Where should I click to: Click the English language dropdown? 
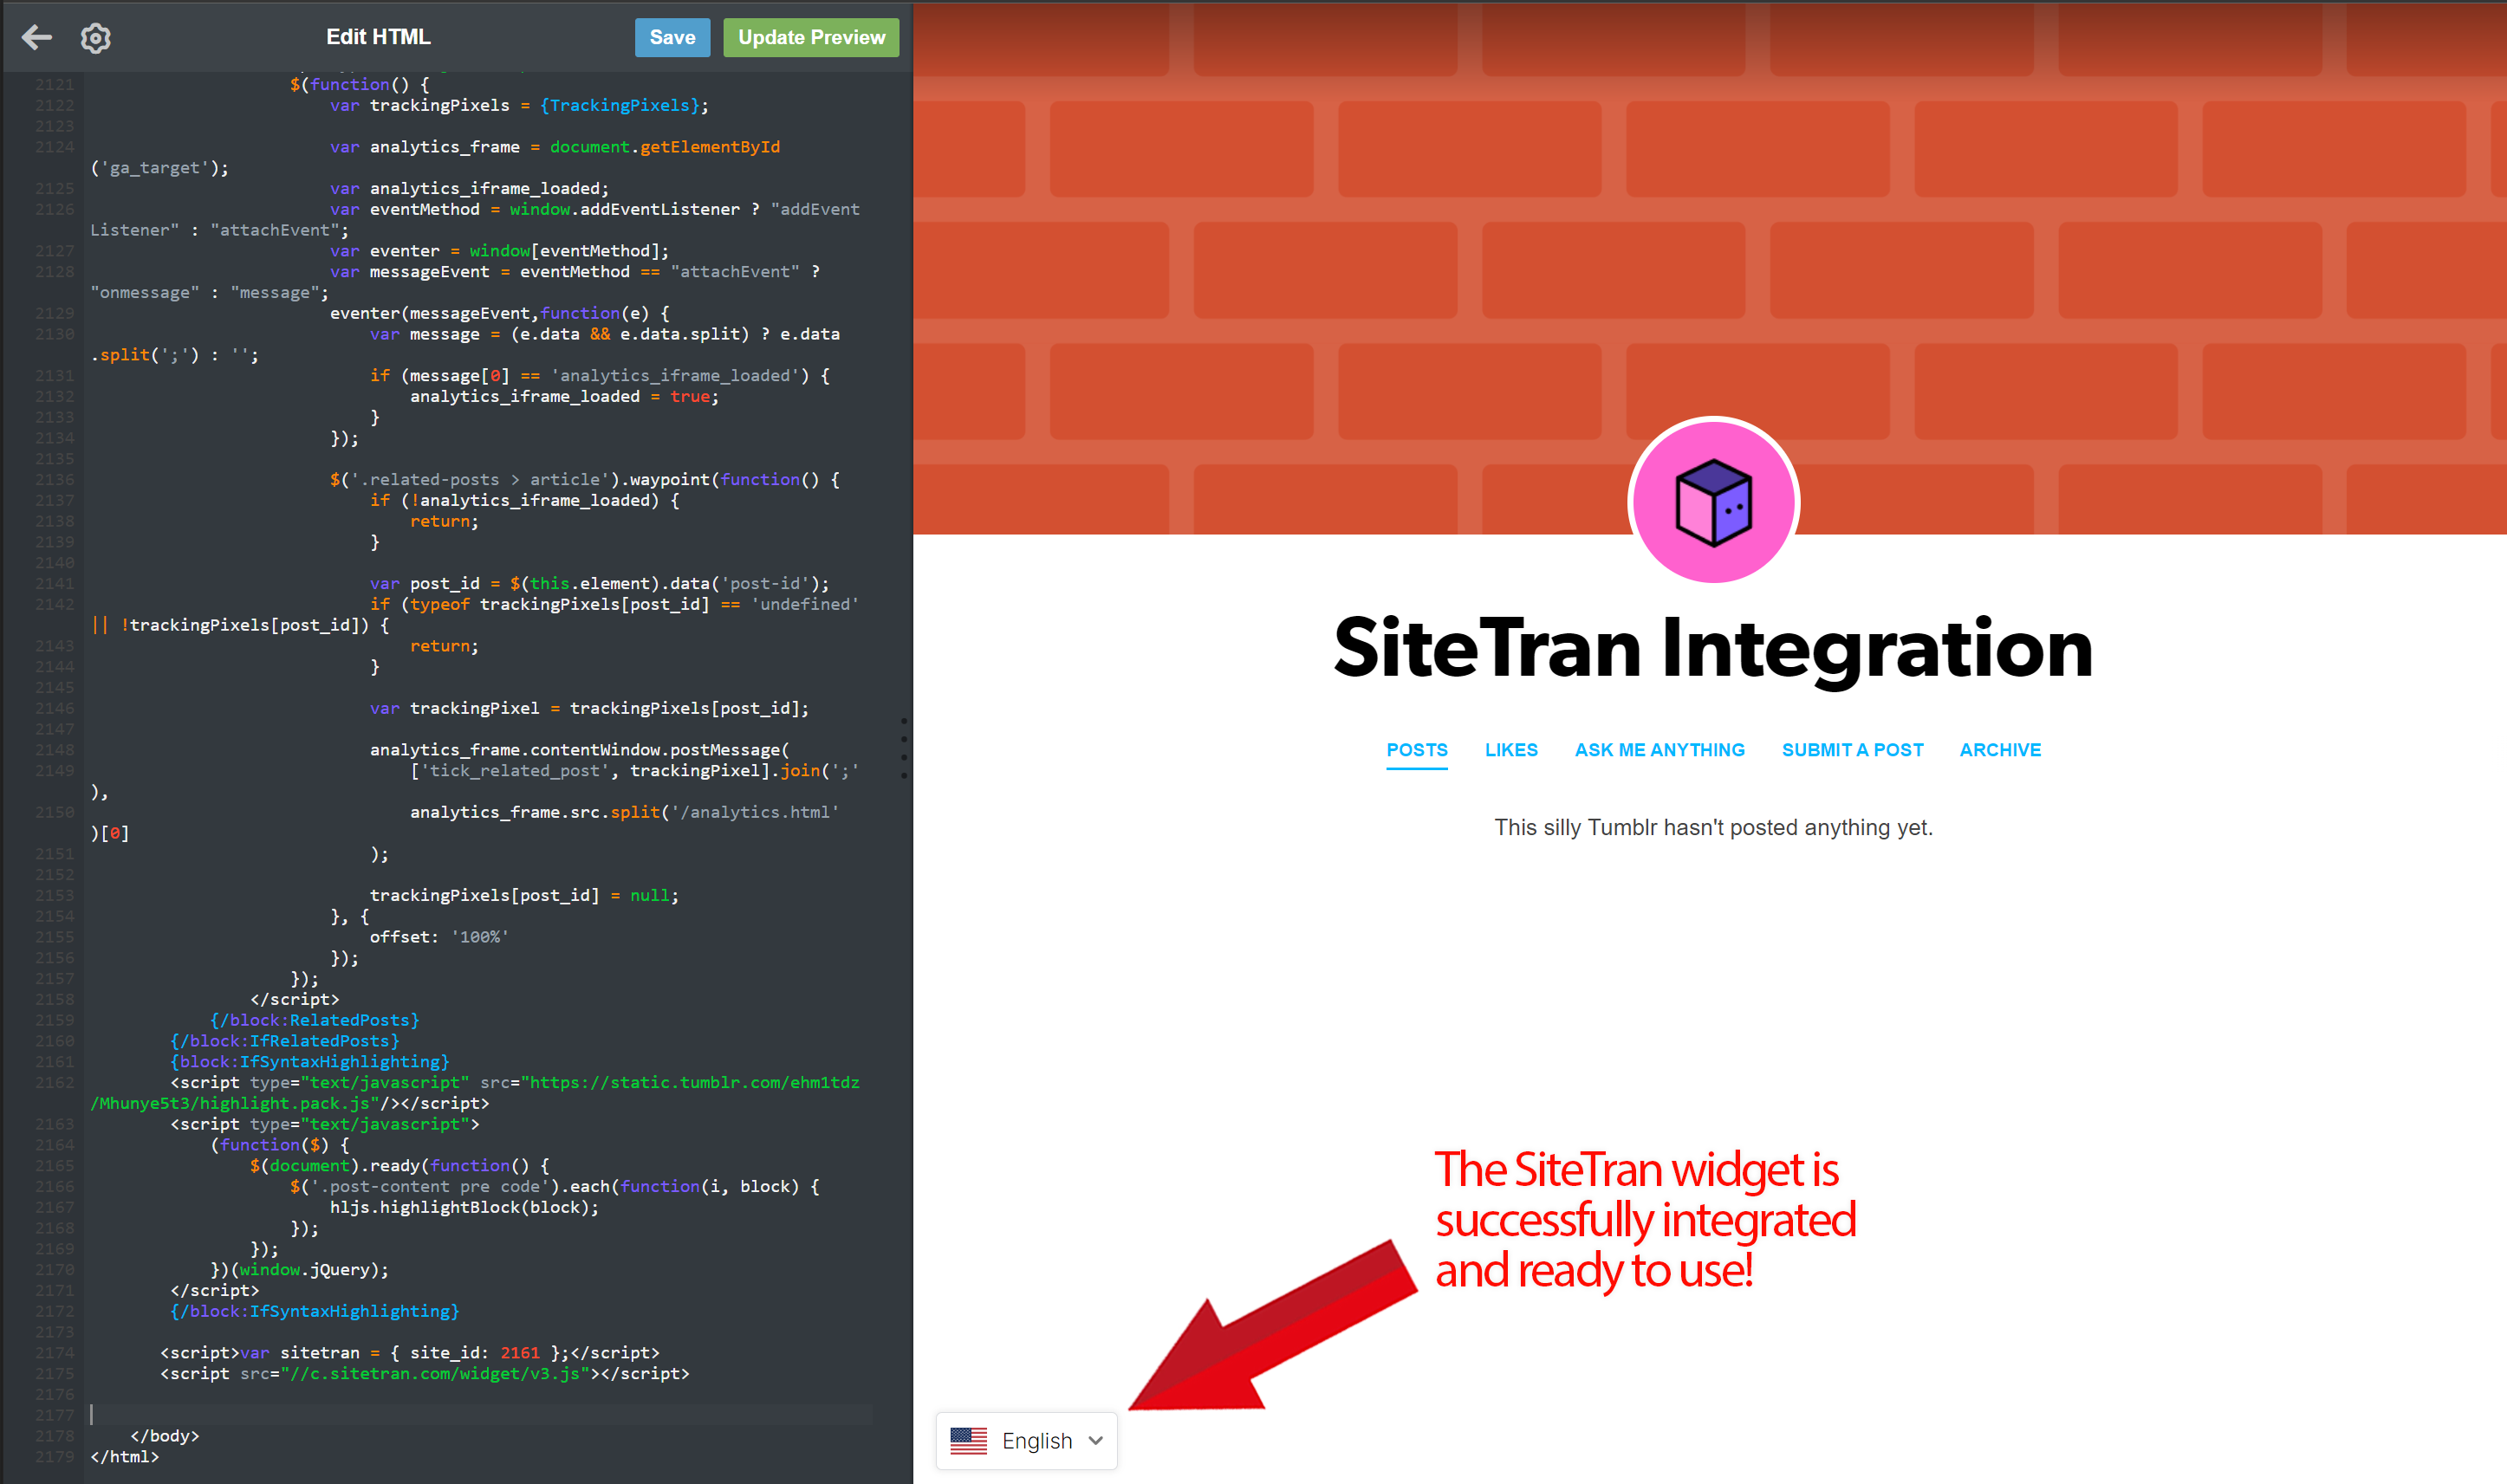(x=1029, y=1438)
